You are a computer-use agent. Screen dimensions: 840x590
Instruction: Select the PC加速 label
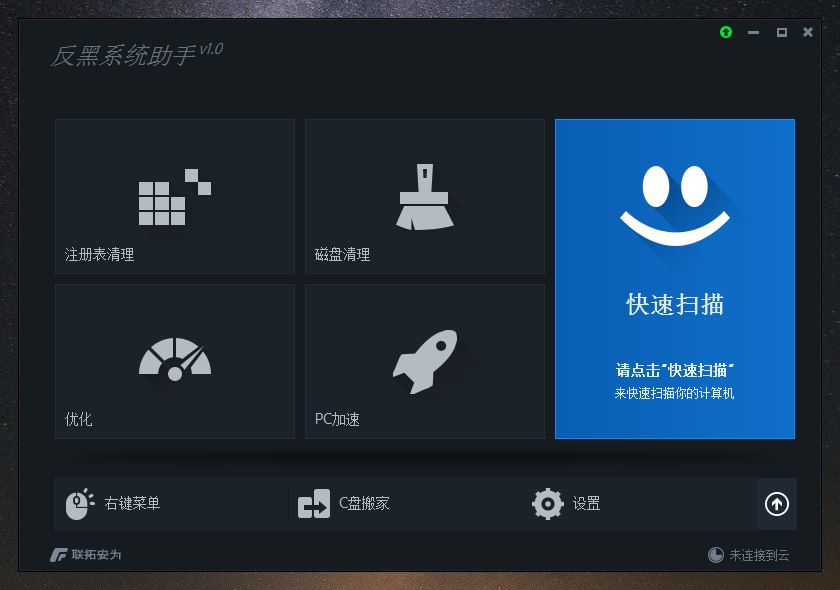(x=338, y=419)
